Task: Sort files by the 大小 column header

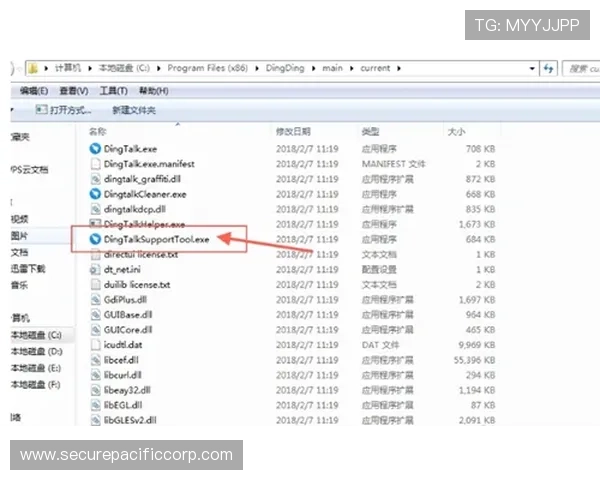Action: (x=456, y=132)
